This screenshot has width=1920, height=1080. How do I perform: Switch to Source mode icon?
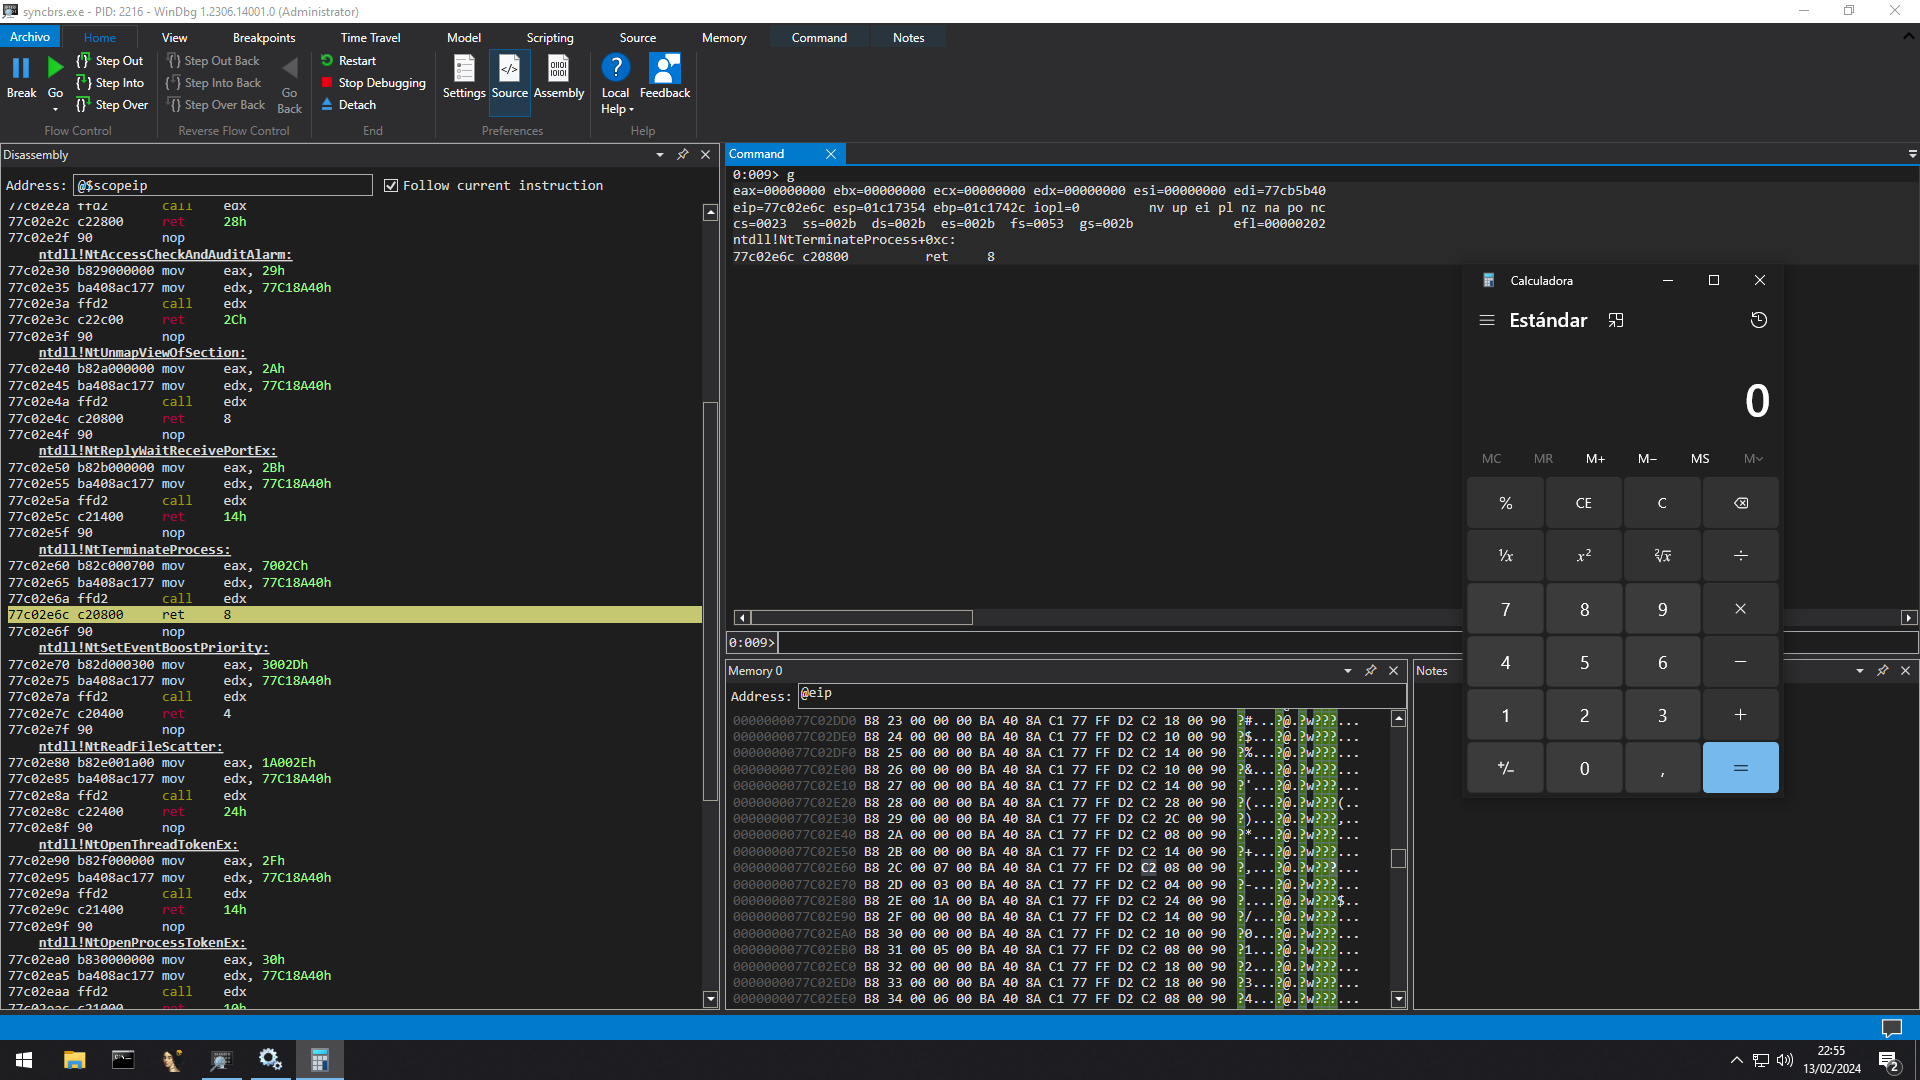tap(509, 69)
